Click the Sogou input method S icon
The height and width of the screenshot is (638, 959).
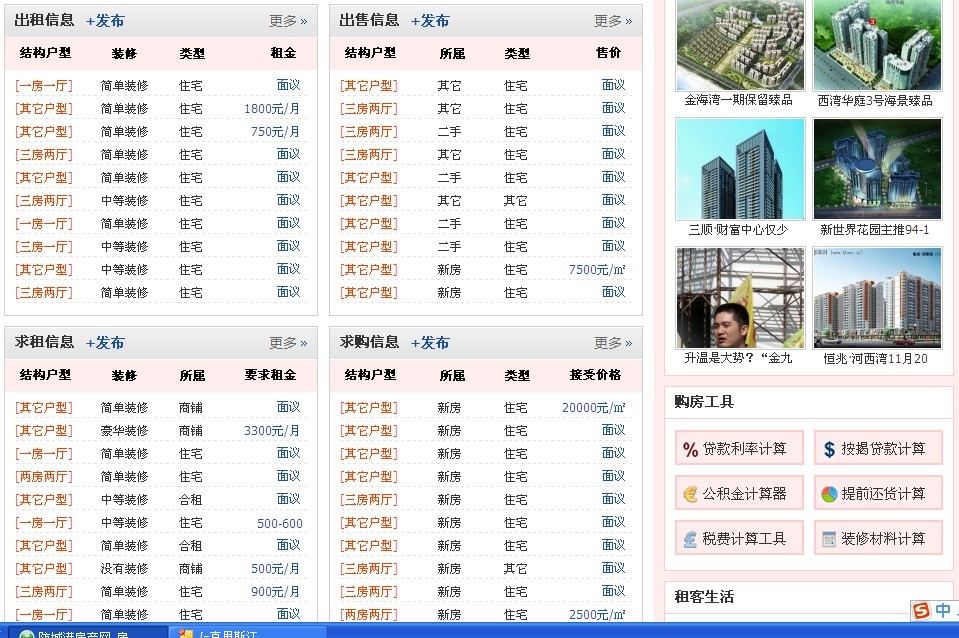coord(921,610)
